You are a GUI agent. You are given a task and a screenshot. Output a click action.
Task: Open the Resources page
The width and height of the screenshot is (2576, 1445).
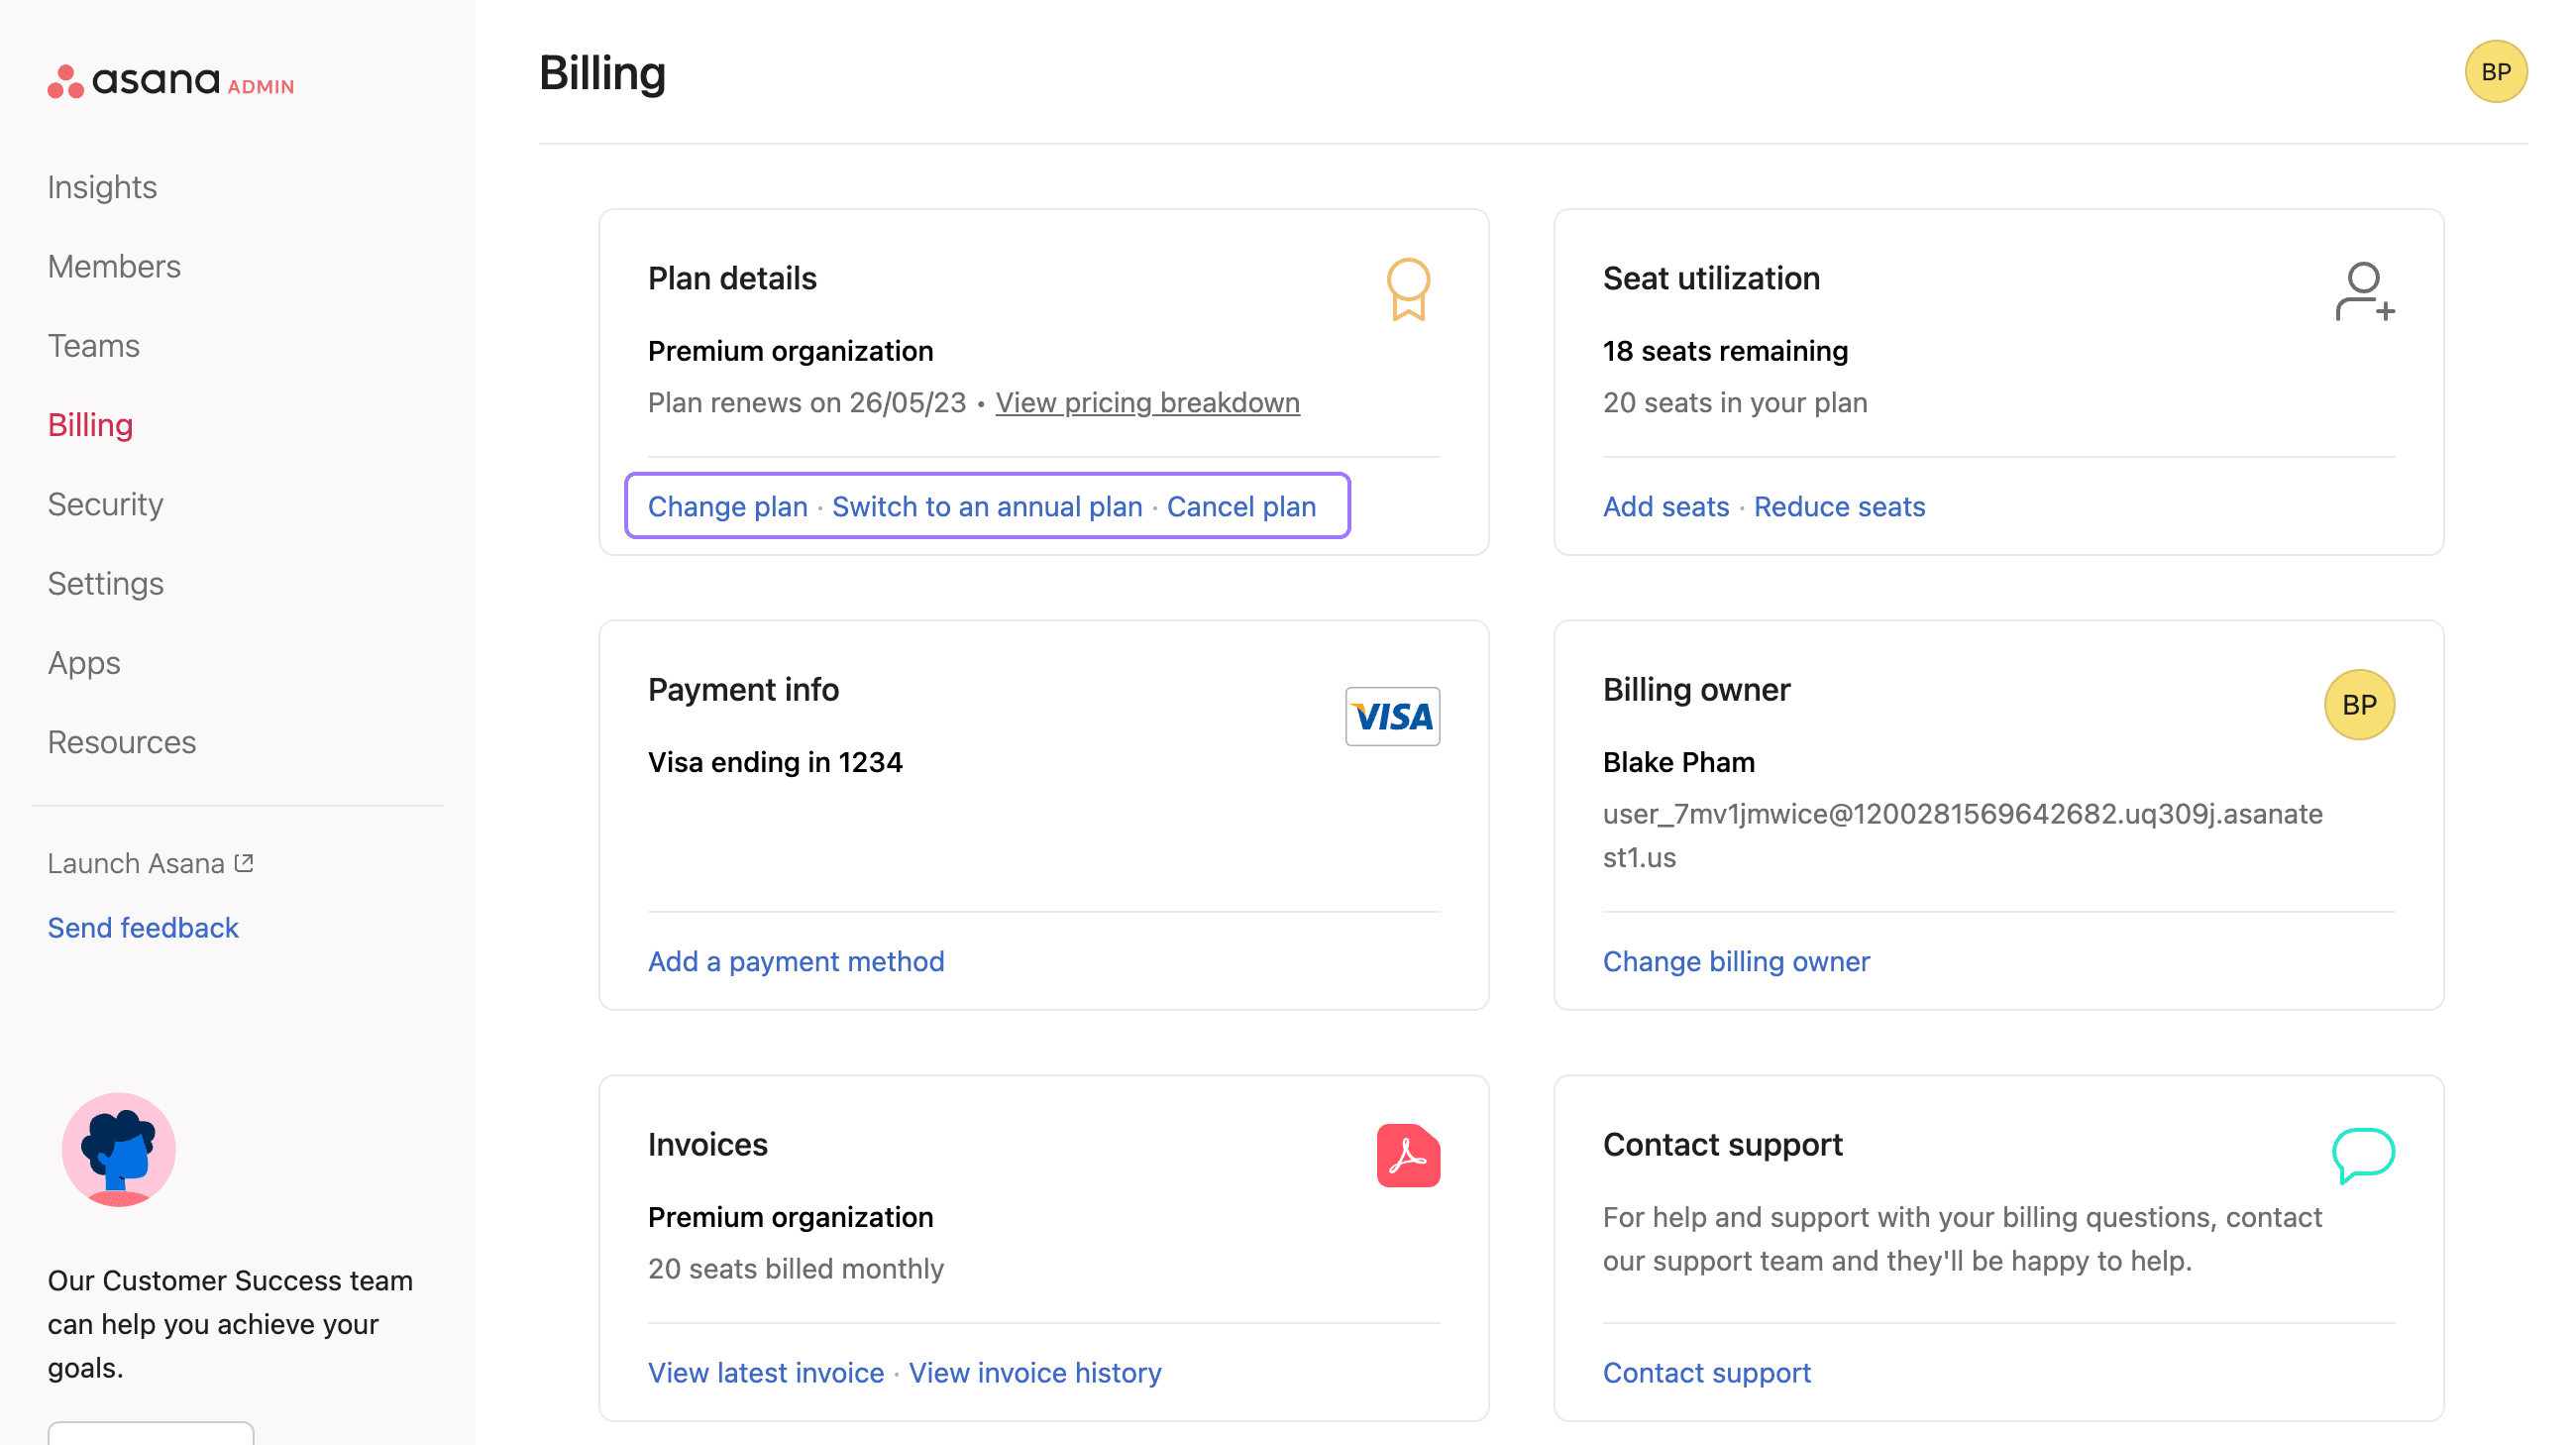point(122,742)
